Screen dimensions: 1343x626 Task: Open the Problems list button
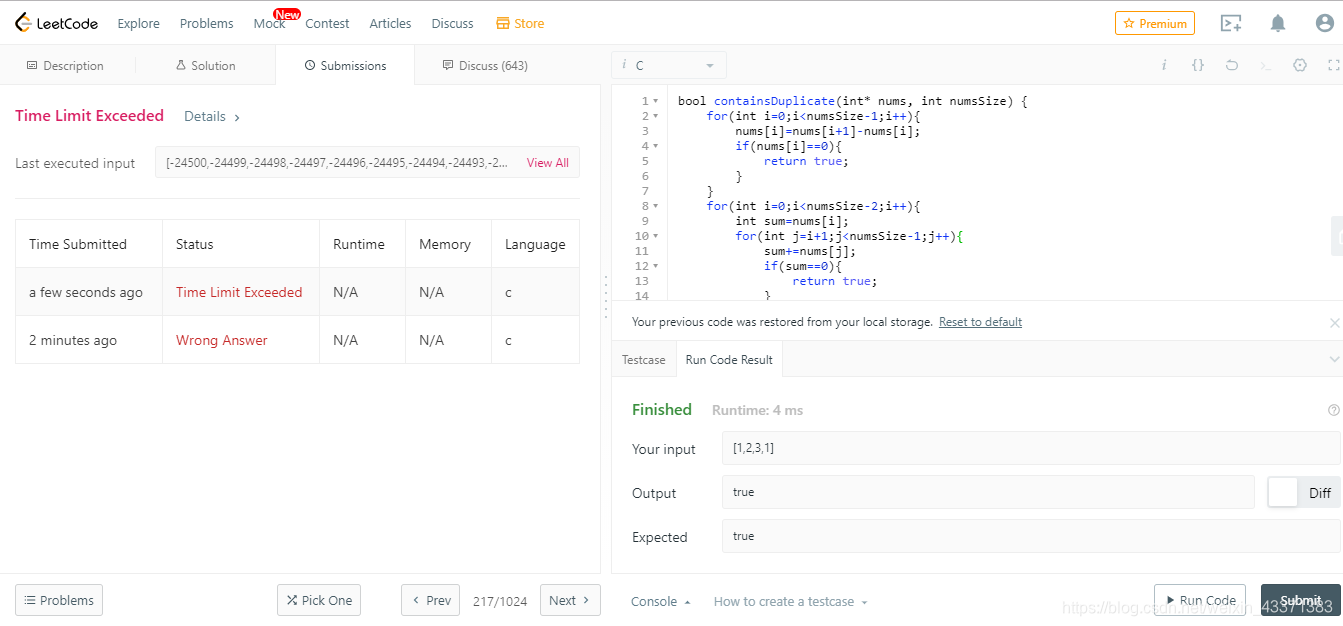pos(59,600)
